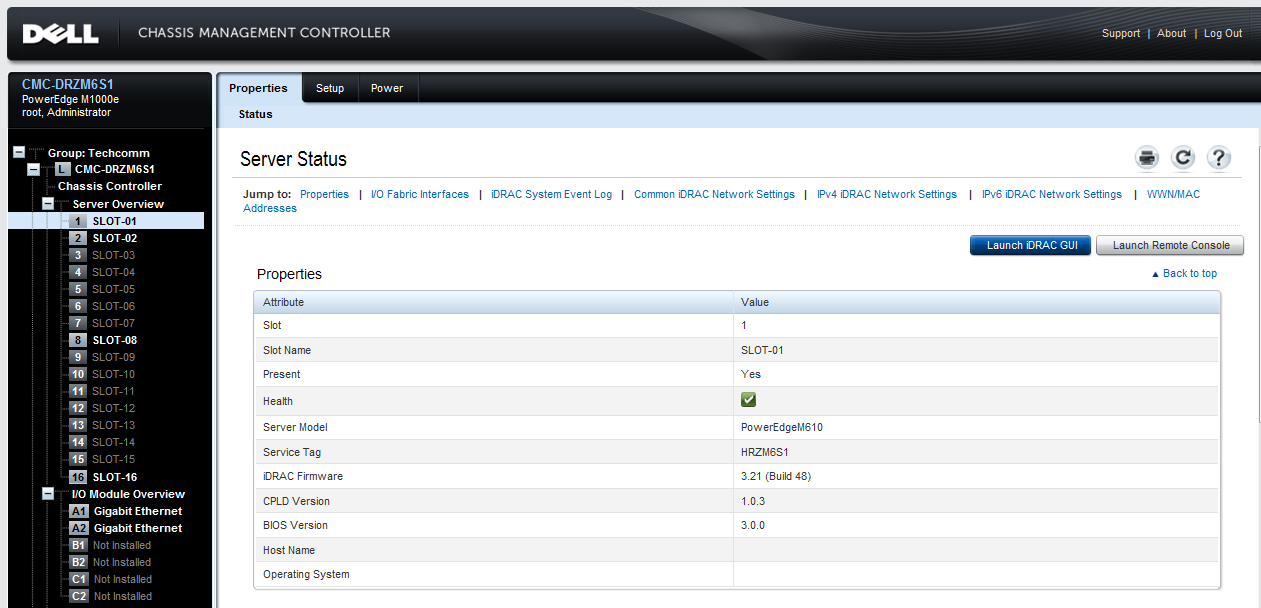This screenshot has width=1261, height=608.
Task: Switch to the Properties tab
Action: [258, 88]
